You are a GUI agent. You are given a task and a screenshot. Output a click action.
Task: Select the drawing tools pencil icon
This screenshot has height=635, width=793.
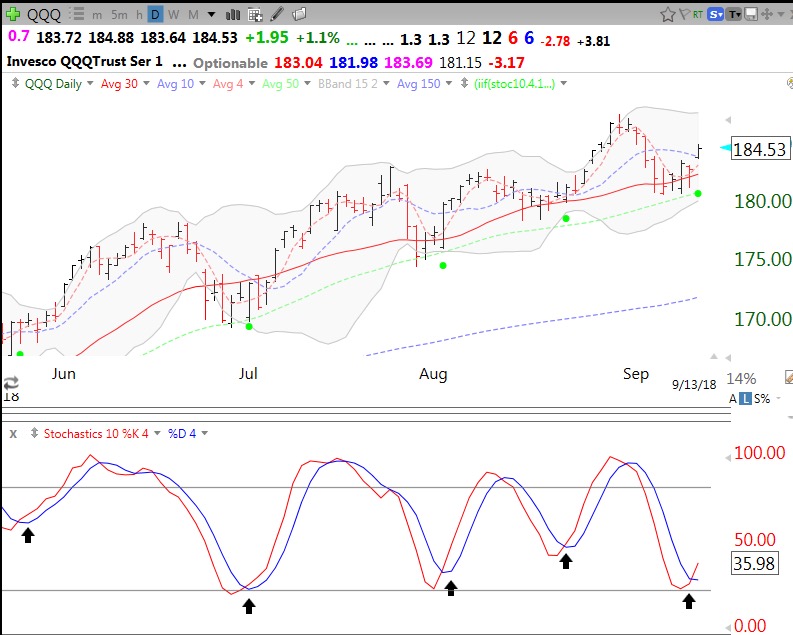277,14
